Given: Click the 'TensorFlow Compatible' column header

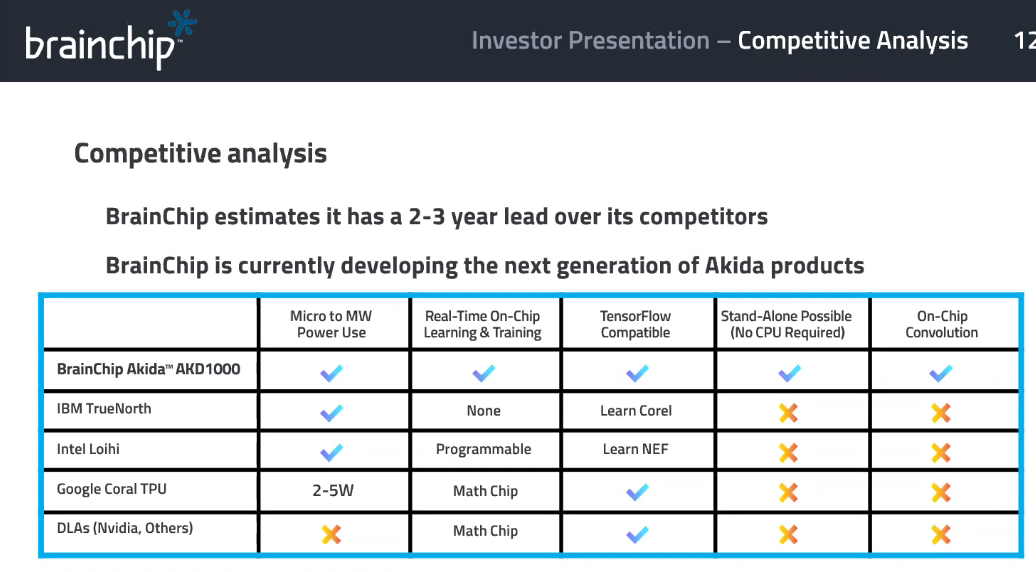Looking at the screenshot, I should point(636,324).
